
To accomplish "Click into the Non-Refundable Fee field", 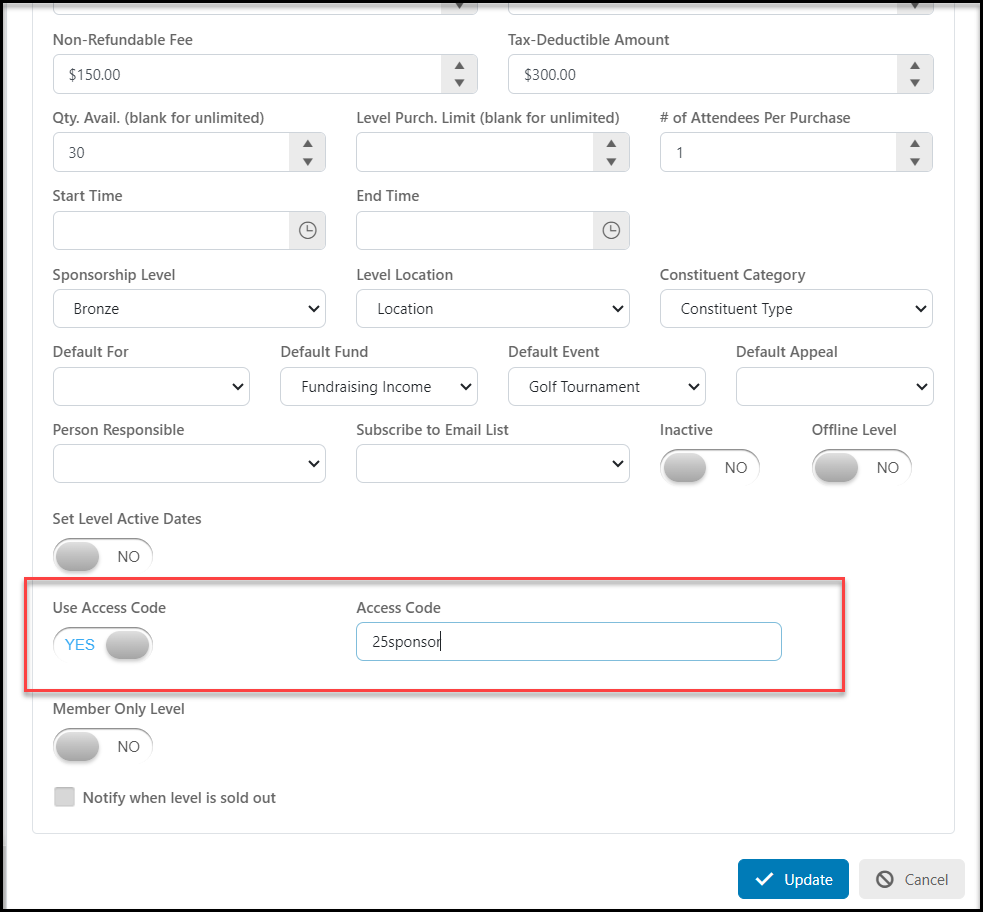I will click(248, 74).
